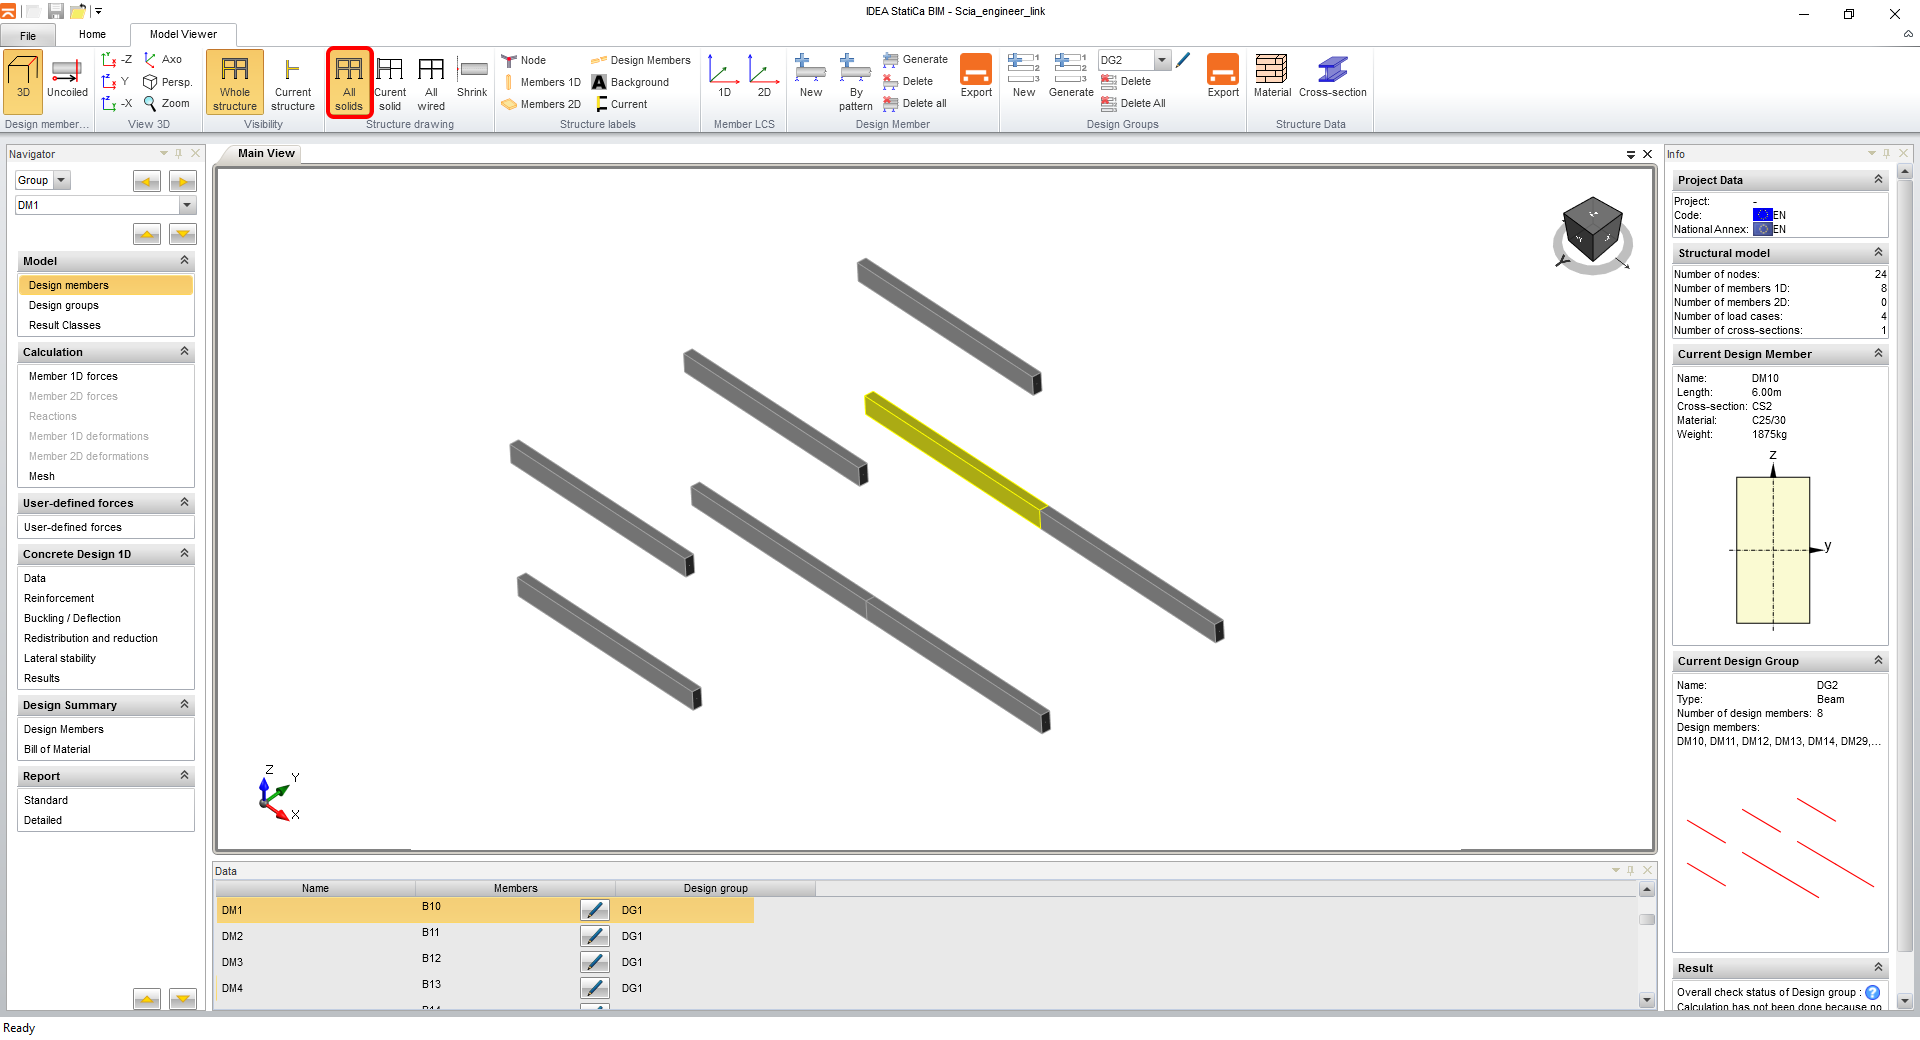The width and height of the screenshot is (1920, 1040).
Task: Open Design groups in Navigator
Action: tap(64, 305)
